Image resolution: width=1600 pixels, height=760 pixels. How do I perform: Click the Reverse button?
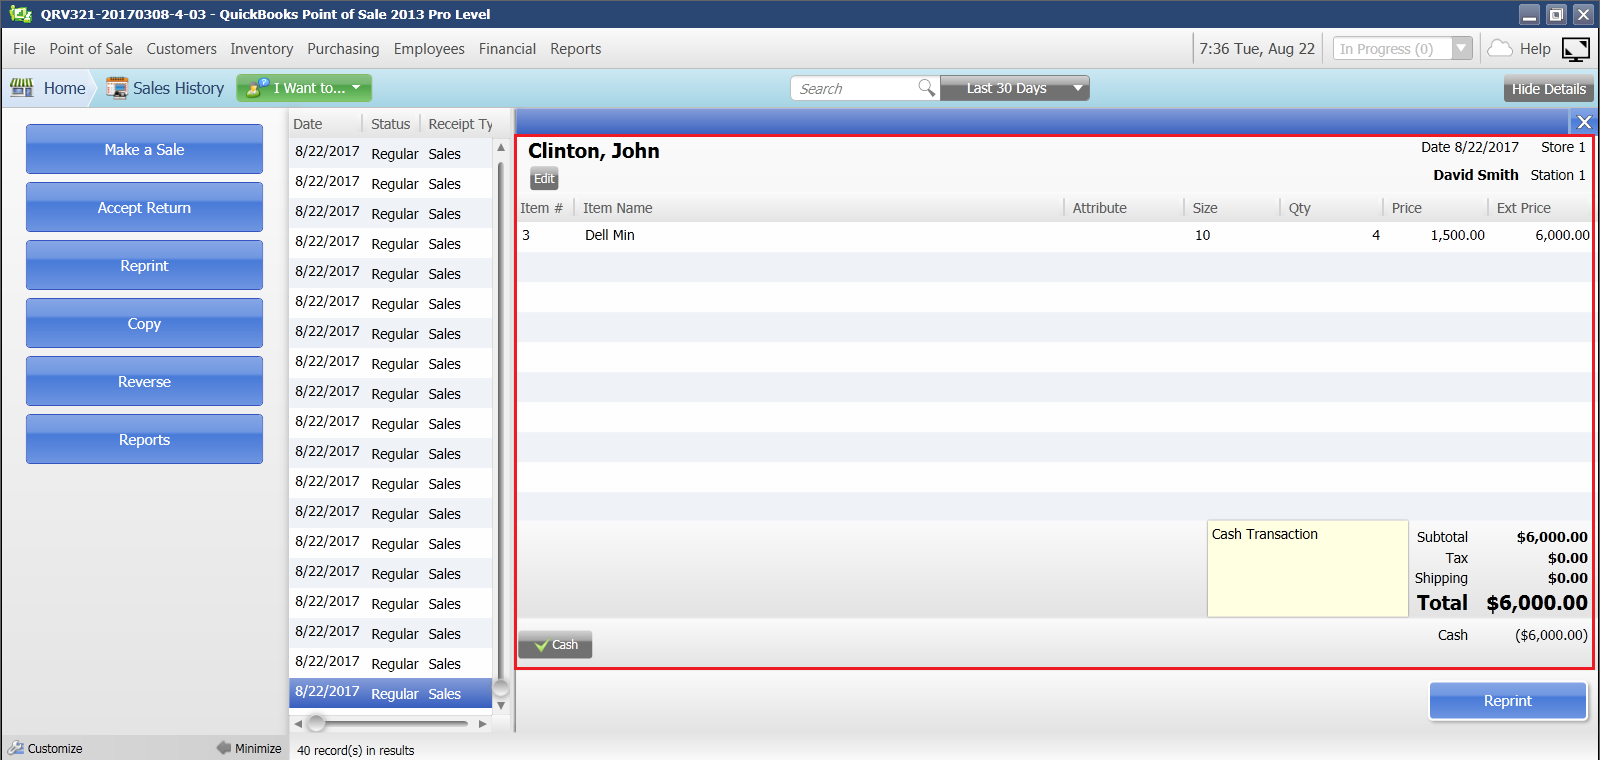144,381
